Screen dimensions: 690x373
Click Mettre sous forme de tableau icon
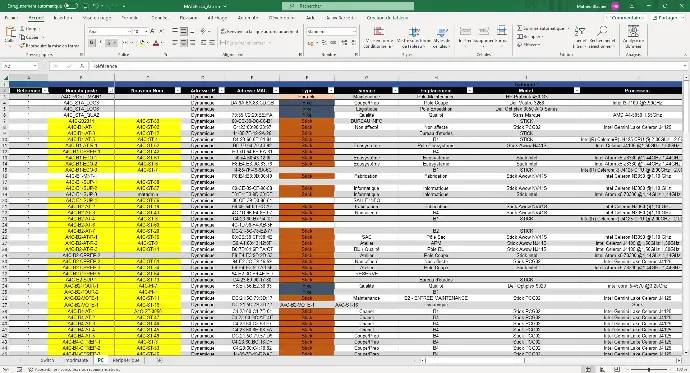tap(413, 37)
